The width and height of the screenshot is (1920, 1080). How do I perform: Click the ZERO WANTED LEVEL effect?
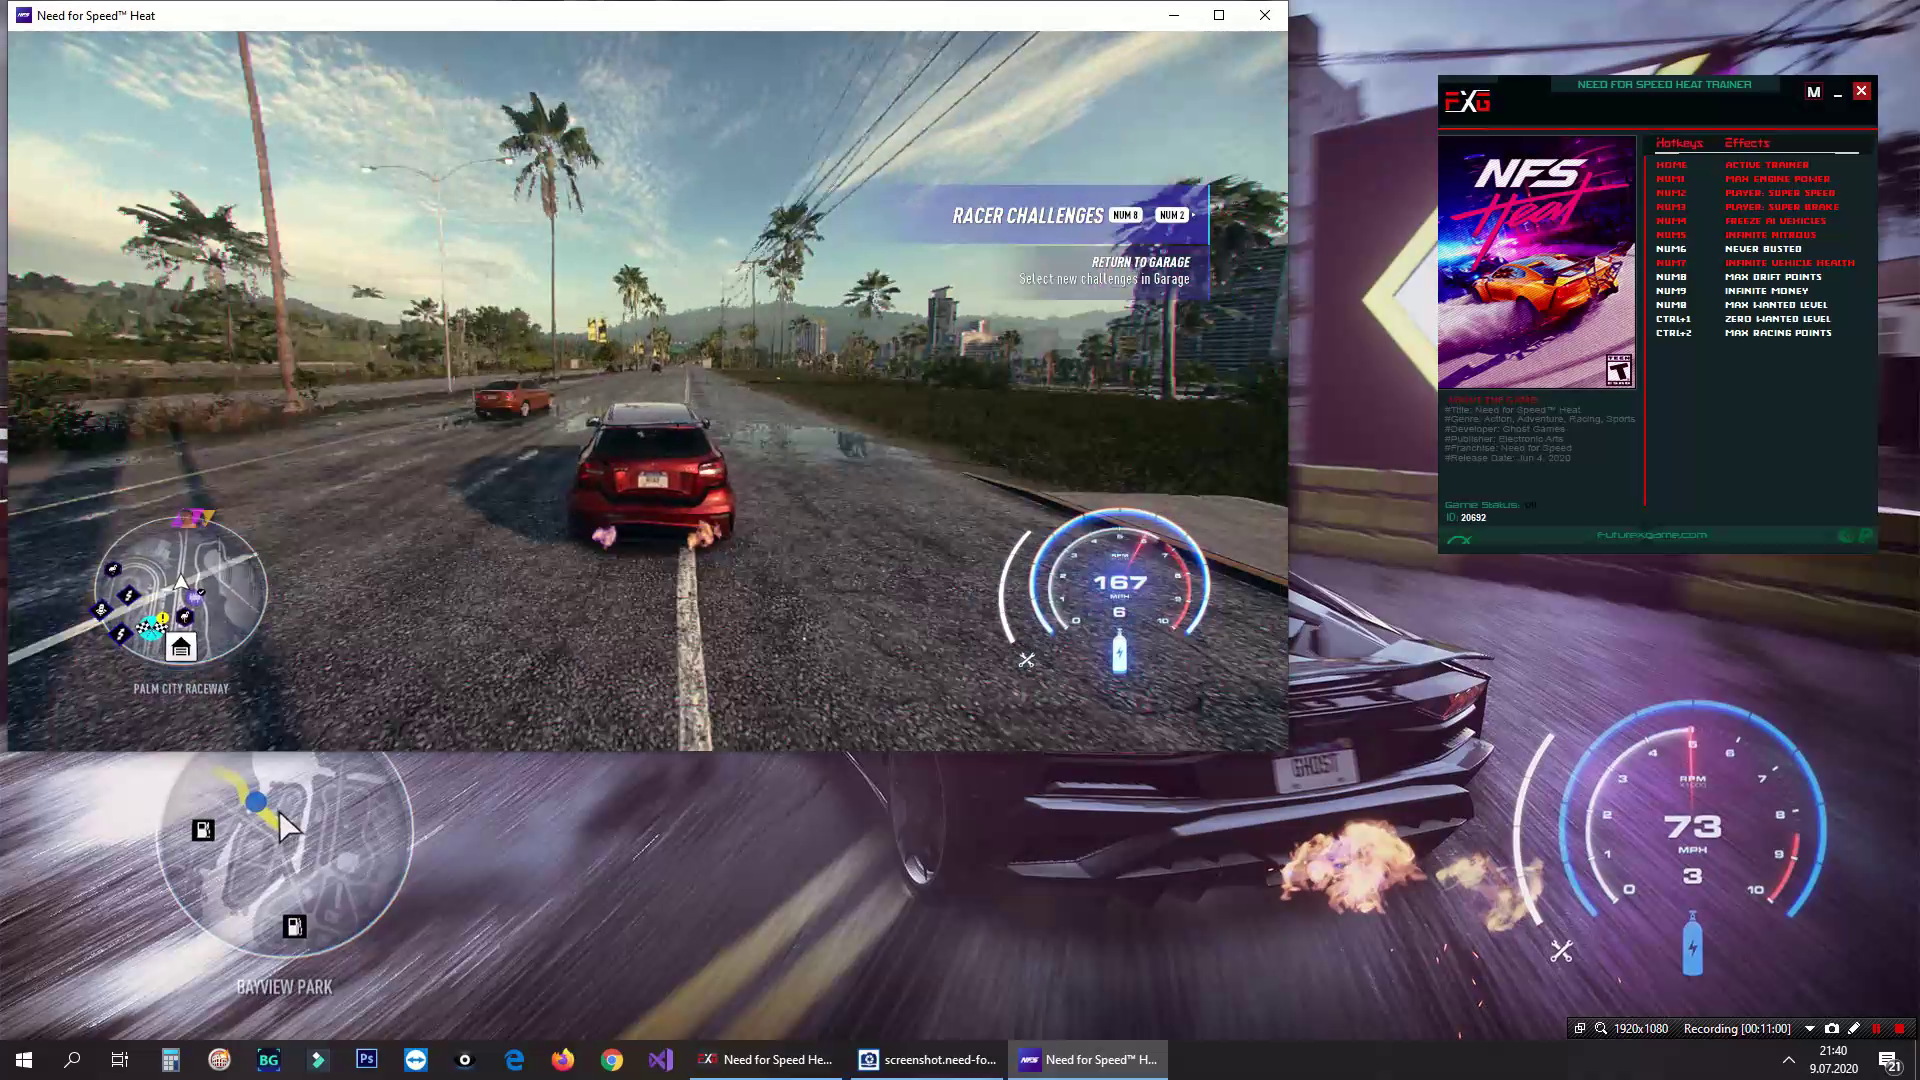click(x=1777, y=319)
